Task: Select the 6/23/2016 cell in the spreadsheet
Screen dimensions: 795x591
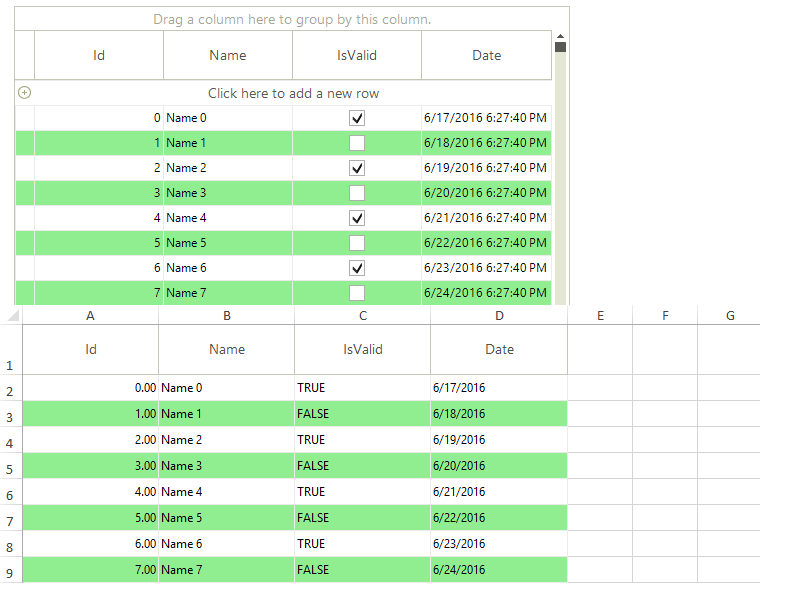Action: point(498,544)
